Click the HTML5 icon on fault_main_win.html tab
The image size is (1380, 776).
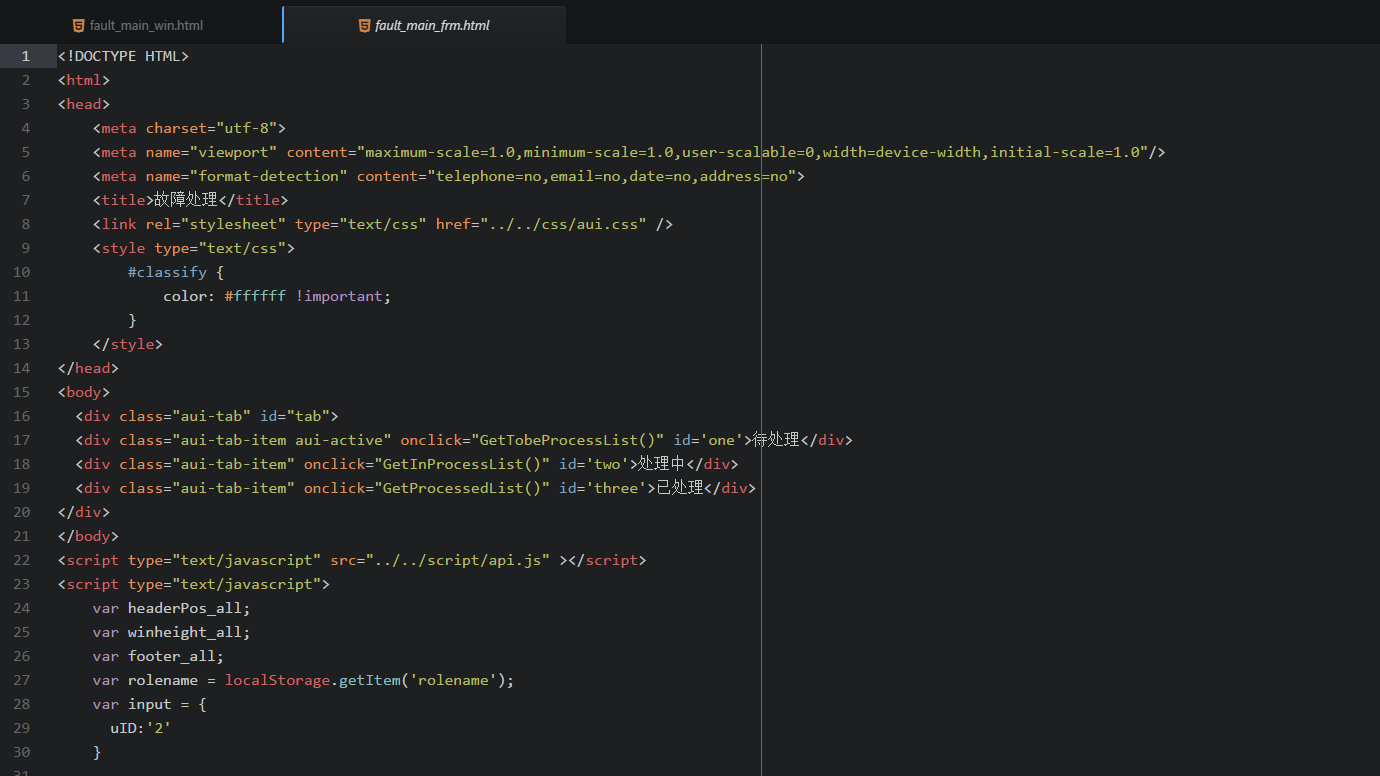79,25
